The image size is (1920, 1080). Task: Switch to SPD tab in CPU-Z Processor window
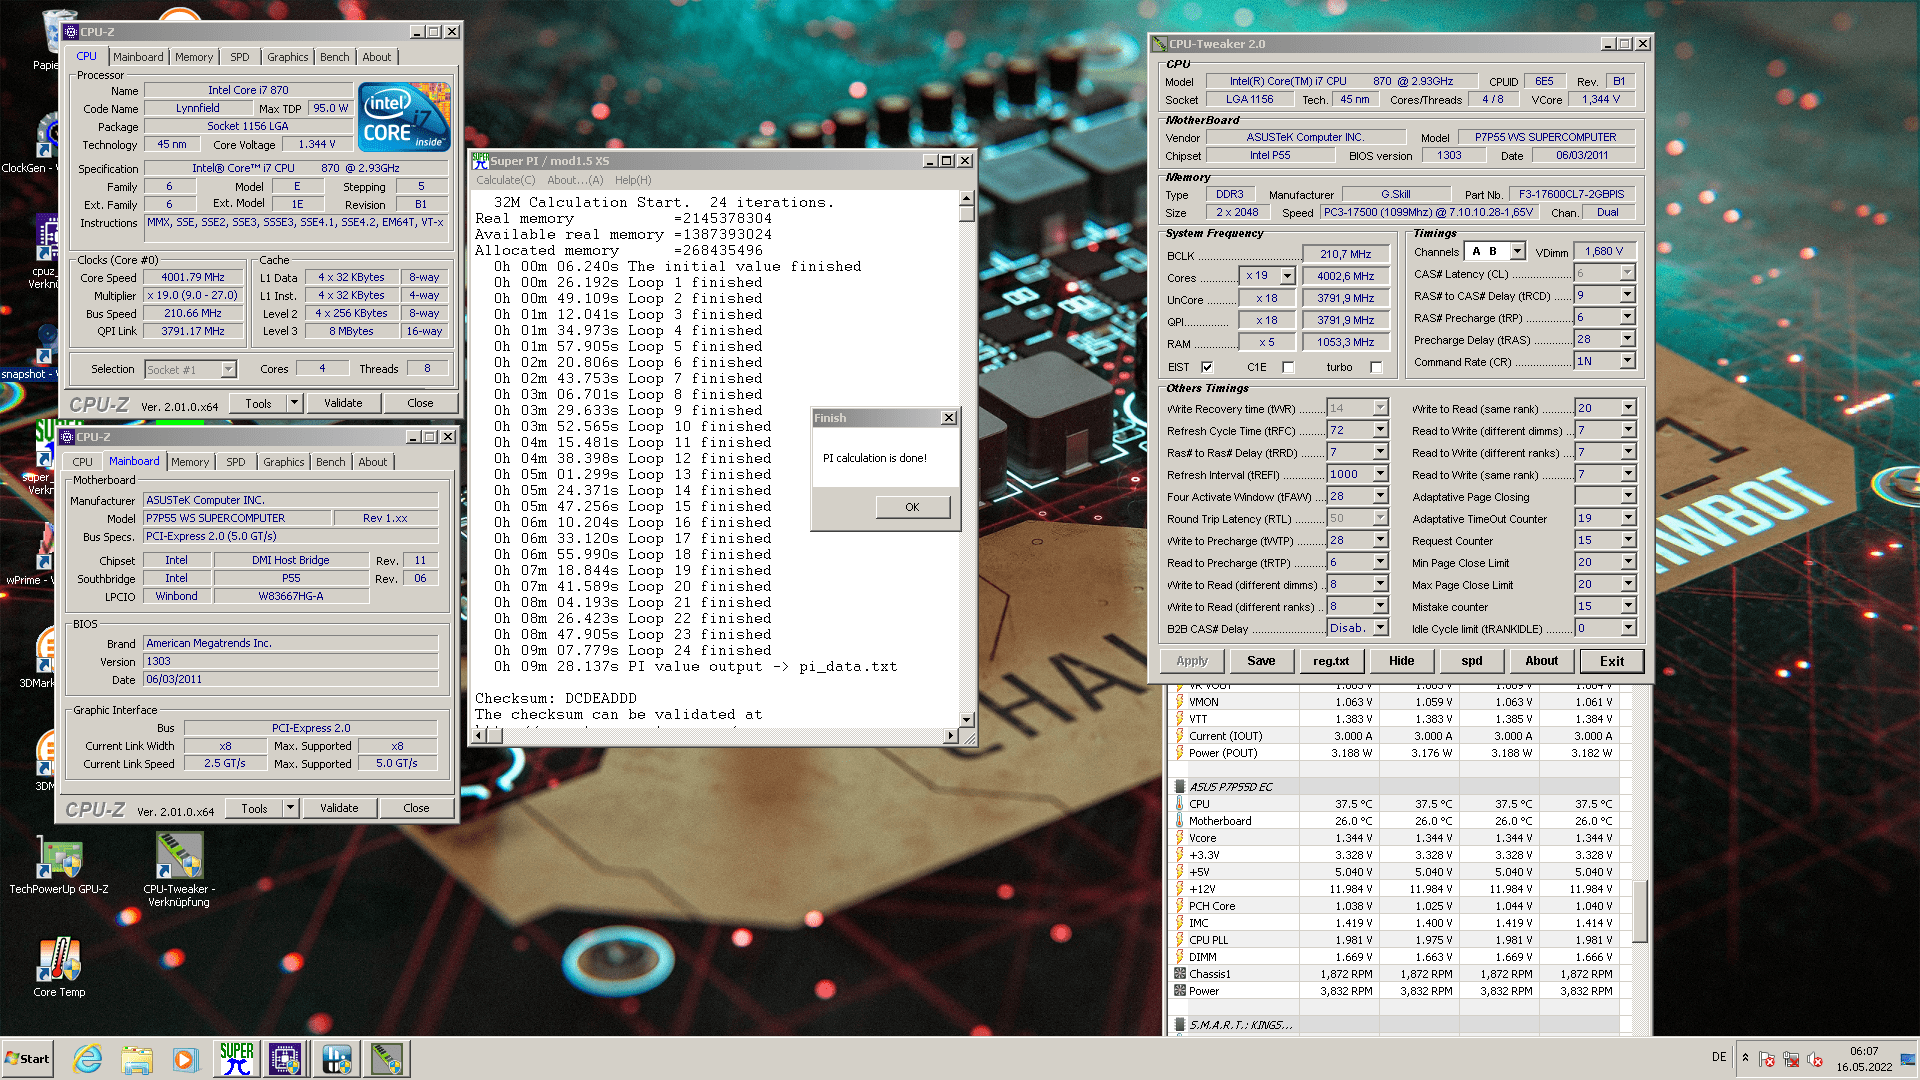tap(240, 57)
